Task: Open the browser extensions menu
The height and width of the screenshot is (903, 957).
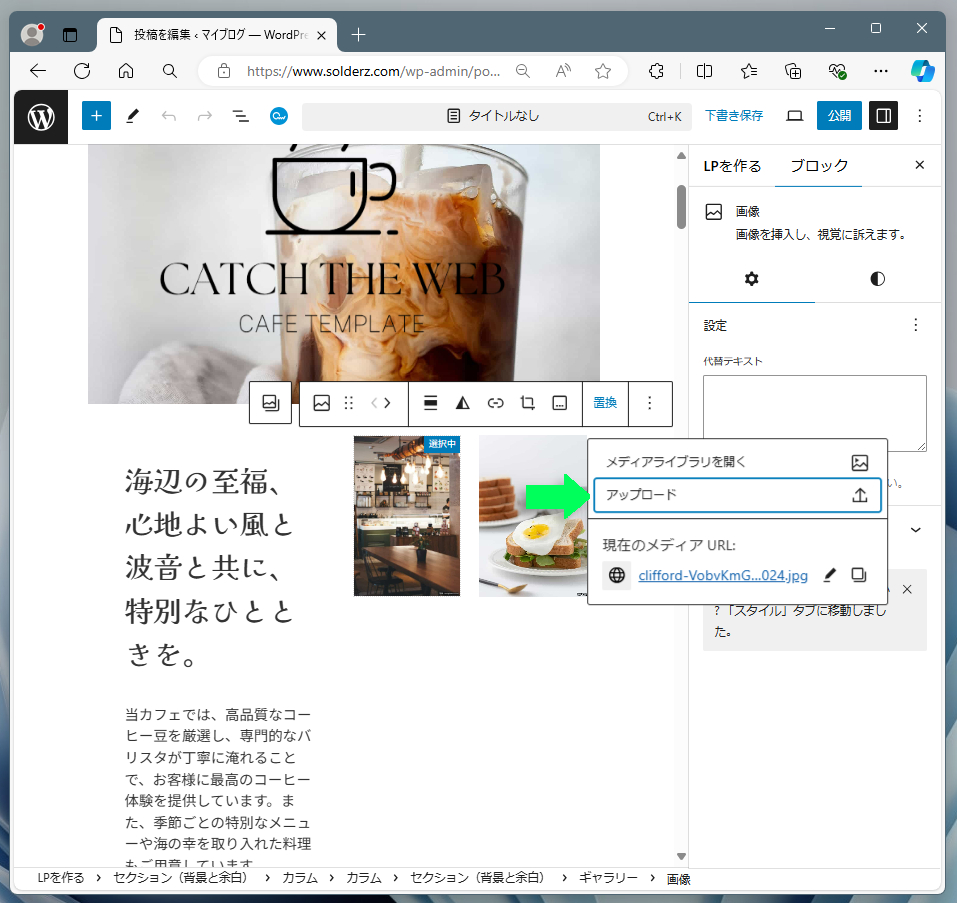Action: [656, 71]
